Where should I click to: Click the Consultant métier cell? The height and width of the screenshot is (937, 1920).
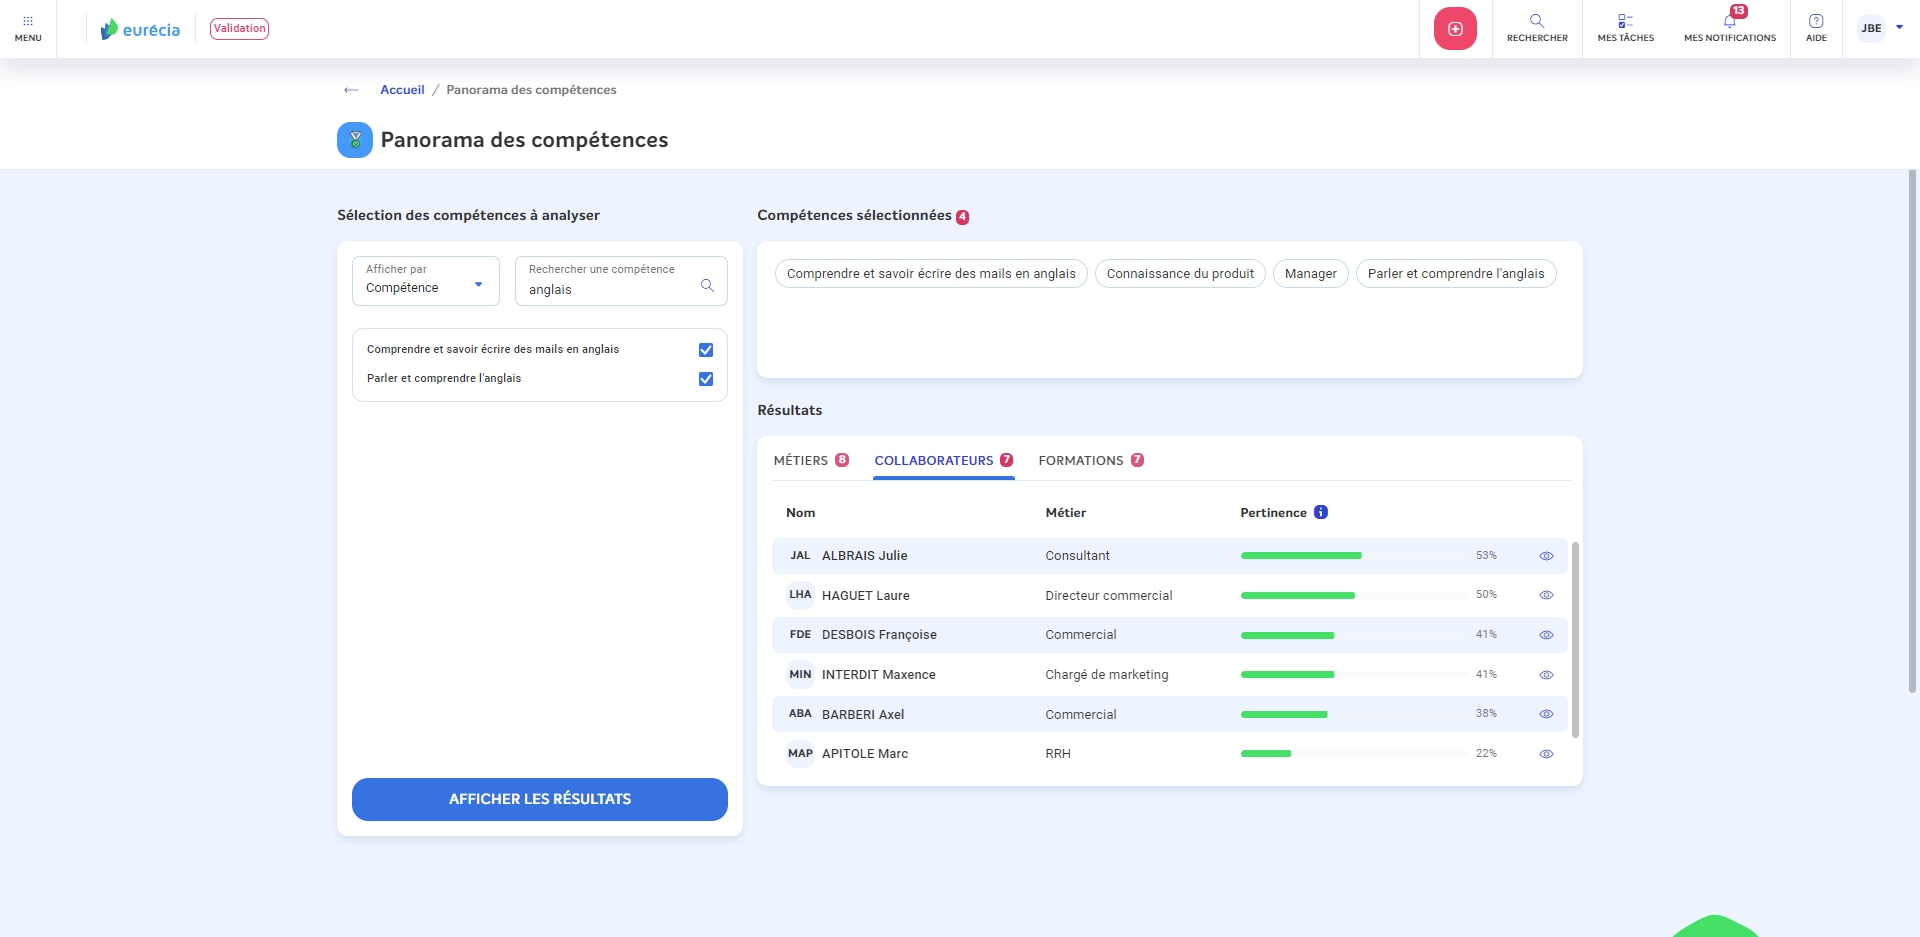(1077, 556)
